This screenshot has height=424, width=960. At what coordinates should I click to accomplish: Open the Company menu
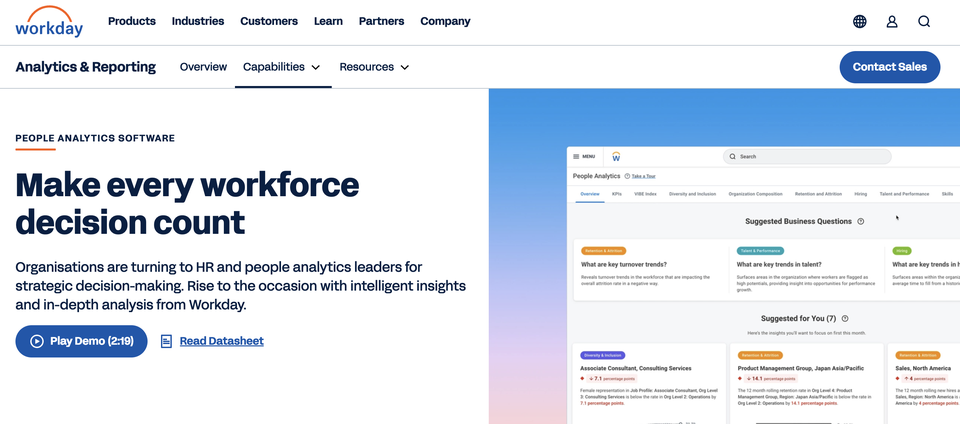445,21
